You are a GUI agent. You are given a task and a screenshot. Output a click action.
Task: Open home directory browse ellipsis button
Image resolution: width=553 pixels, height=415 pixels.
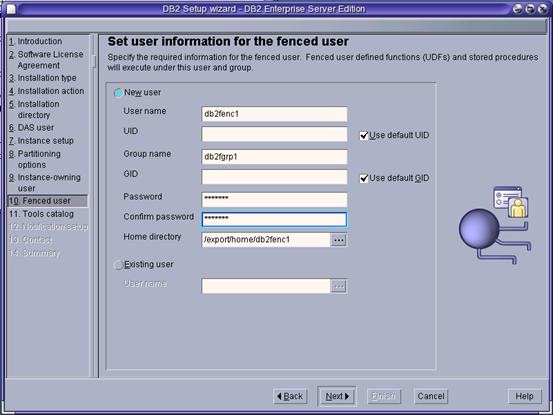pos(338,240)
